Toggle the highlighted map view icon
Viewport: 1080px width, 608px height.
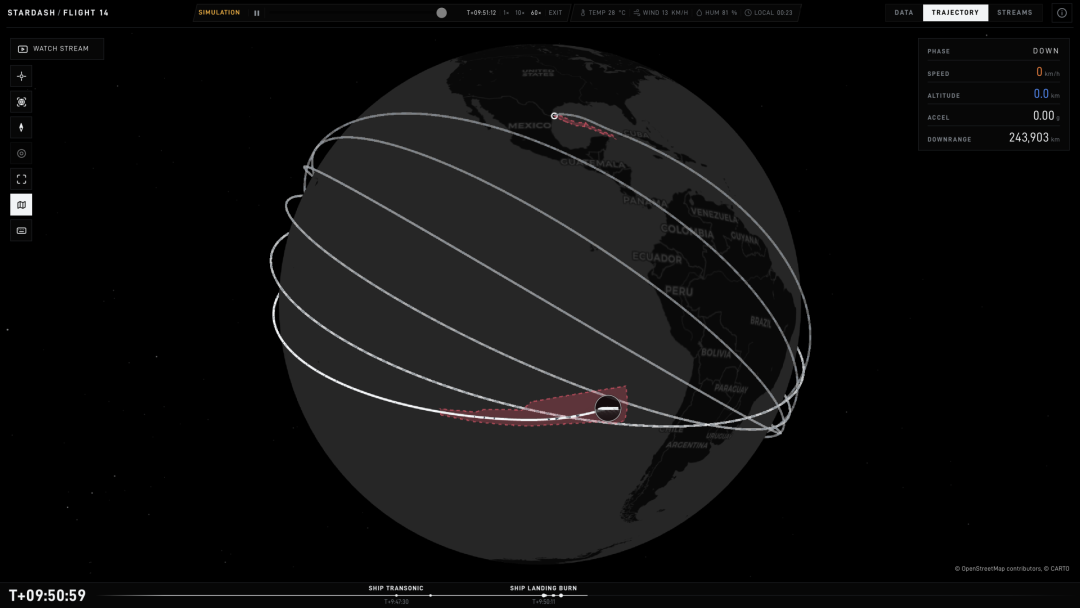tap(21, 205)
